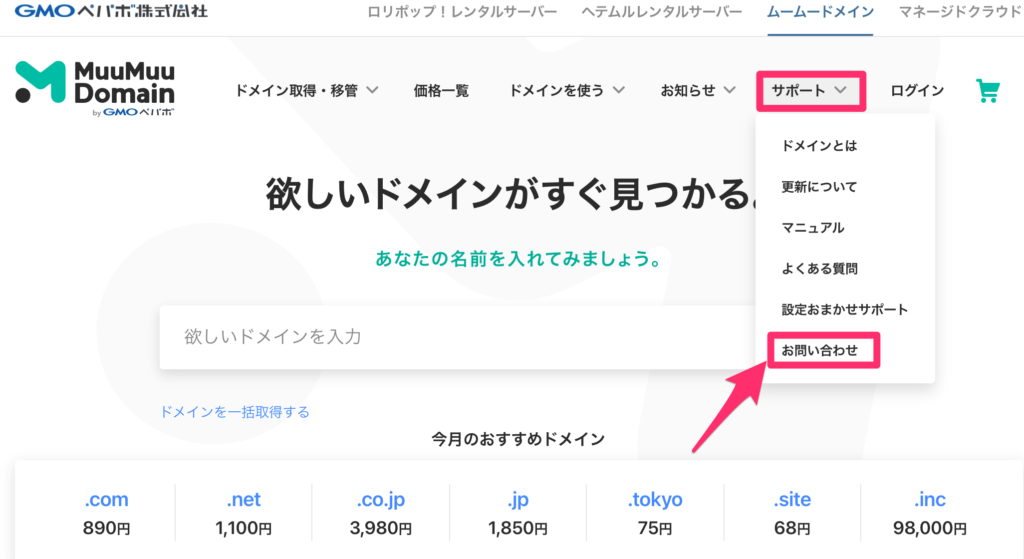The height and width of the screenshot is (559, 1024).
Task: Open 設定おまかせサポート menu entry
Action: pyautogui.click(x=844, y=310)
